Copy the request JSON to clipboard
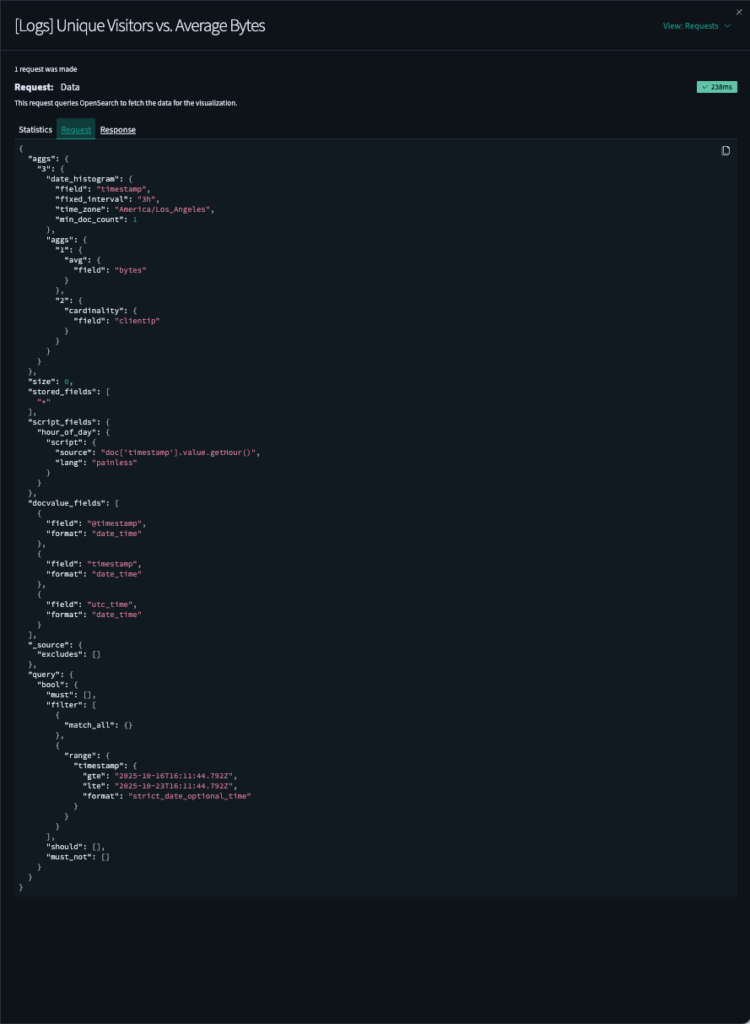 726,149
